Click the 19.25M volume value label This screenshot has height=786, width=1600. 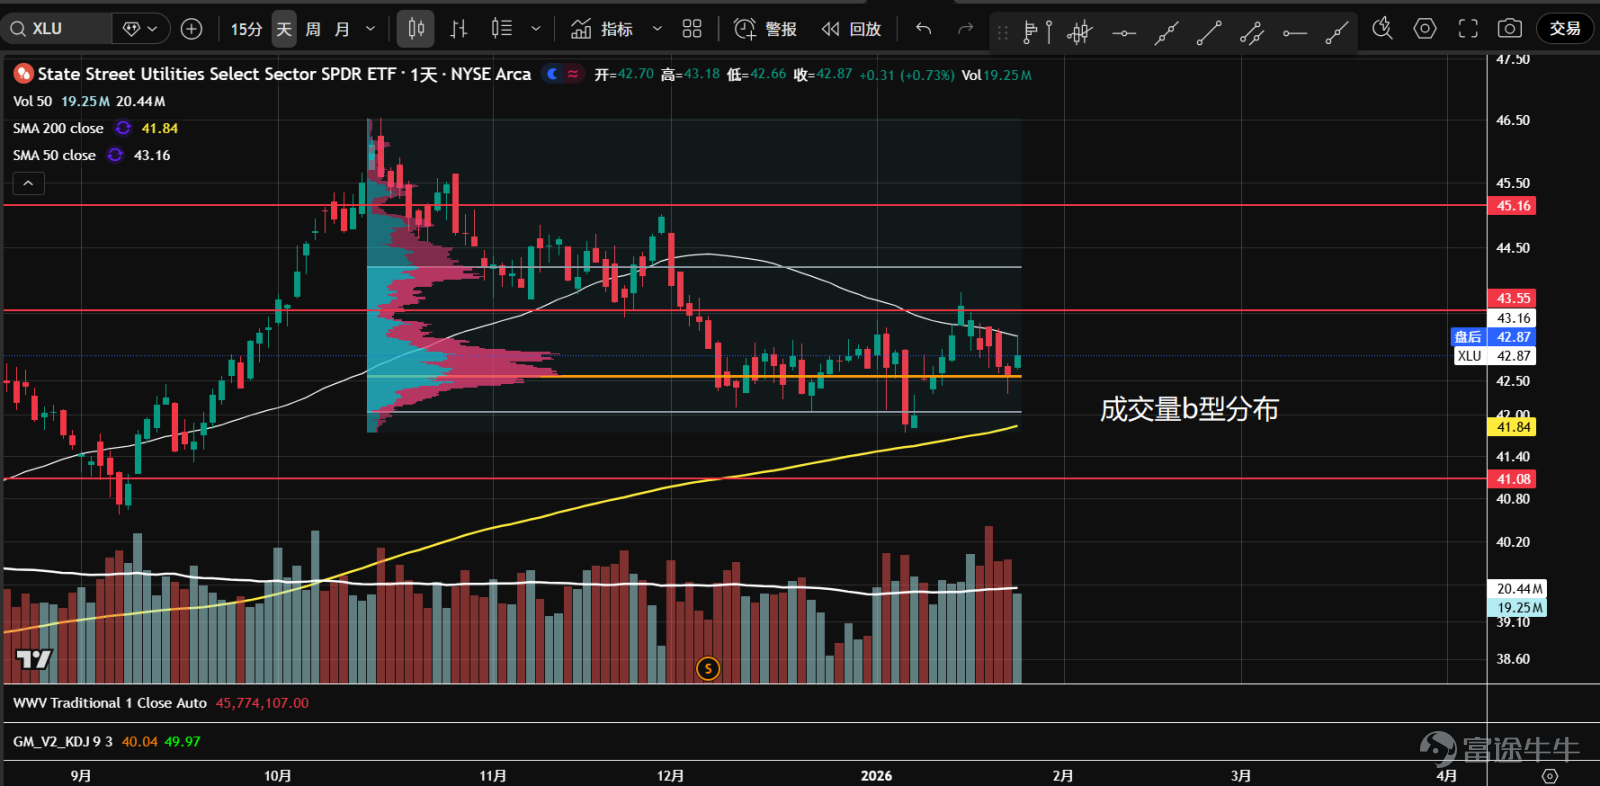tap(1518, 607)
